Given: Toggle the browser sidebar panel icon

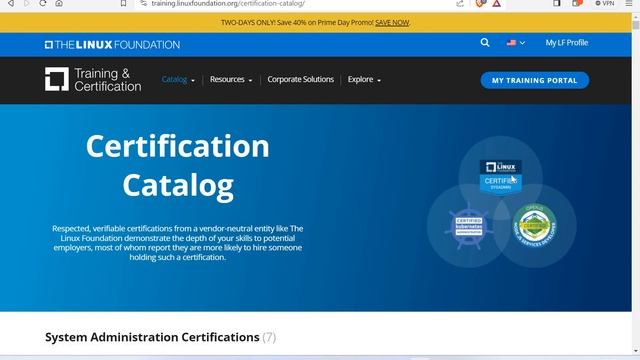Looking at the screenshot, I should tap(556, 3).
